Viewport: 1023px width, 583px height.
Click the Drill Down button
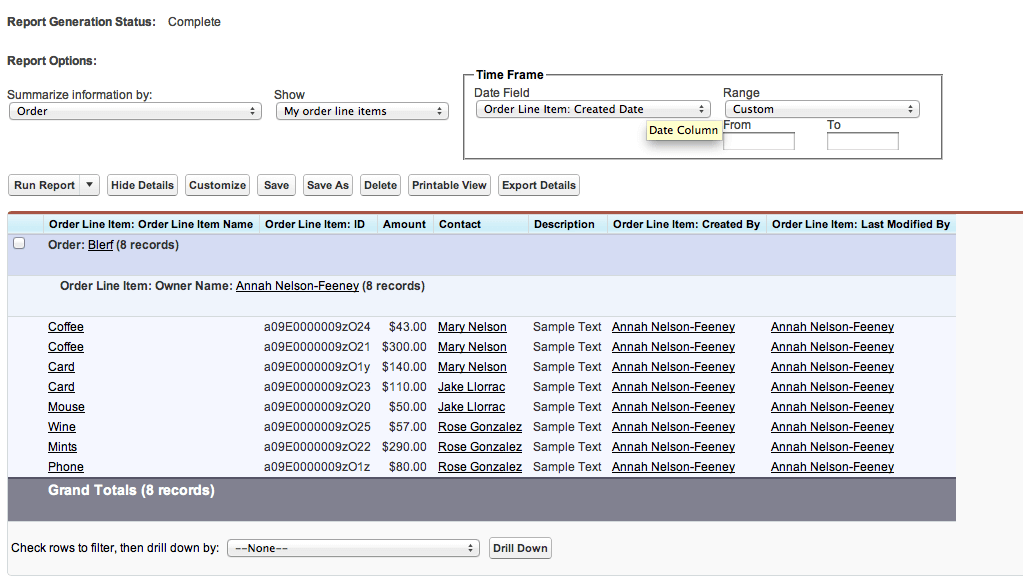pyautogui.click(x=520, y=548)
